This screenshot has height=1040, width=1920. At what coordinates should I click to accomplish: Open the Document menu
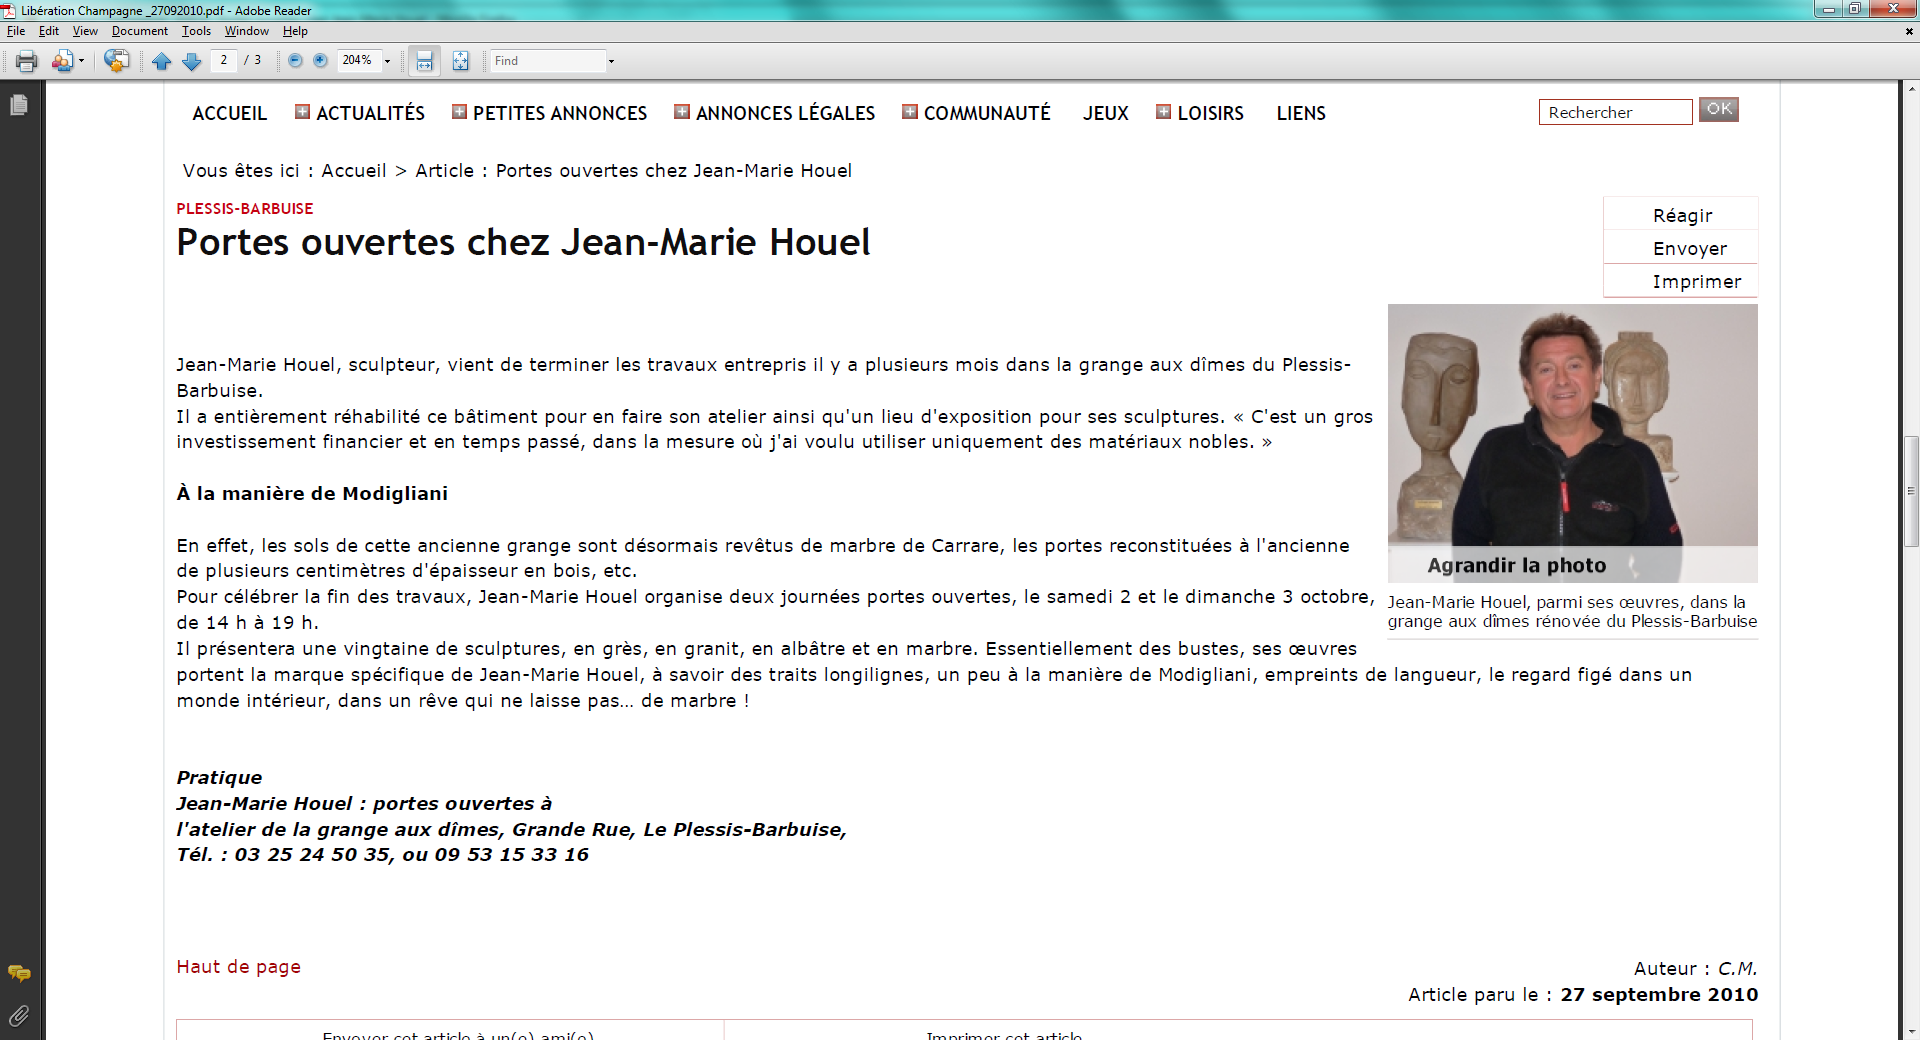(139, 31)
